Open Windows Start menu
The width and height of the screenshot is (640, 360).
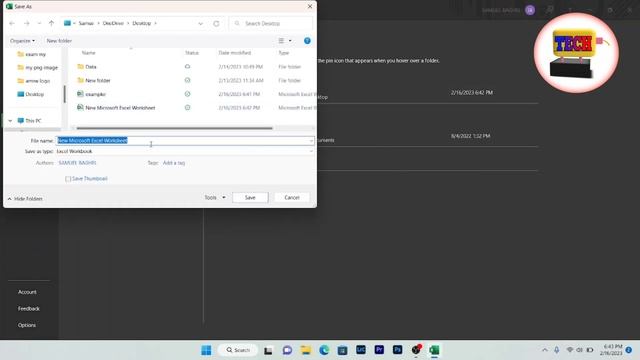[x=207, y=350]
